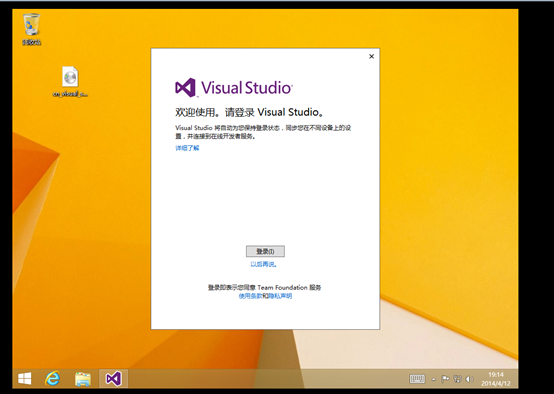Select the Visual Studio disc image file on desktop
Screen dimensions: 554x394
tap(70, 81)
